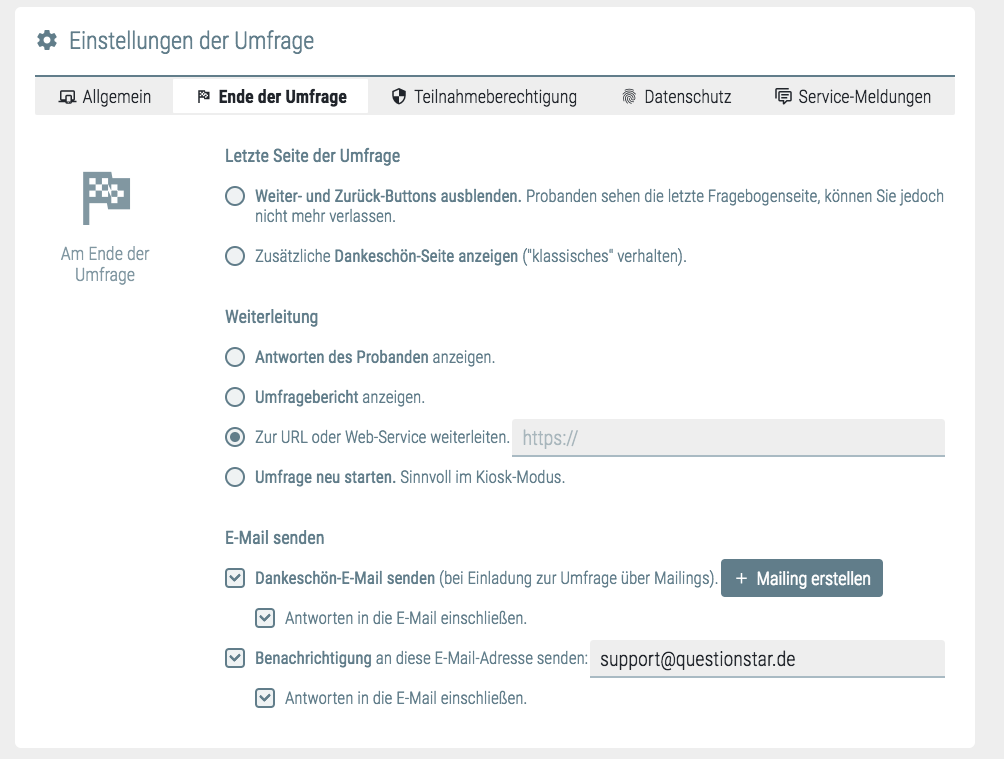Switch to the Ende der Umfrage tab

click(x=270, y=97)
